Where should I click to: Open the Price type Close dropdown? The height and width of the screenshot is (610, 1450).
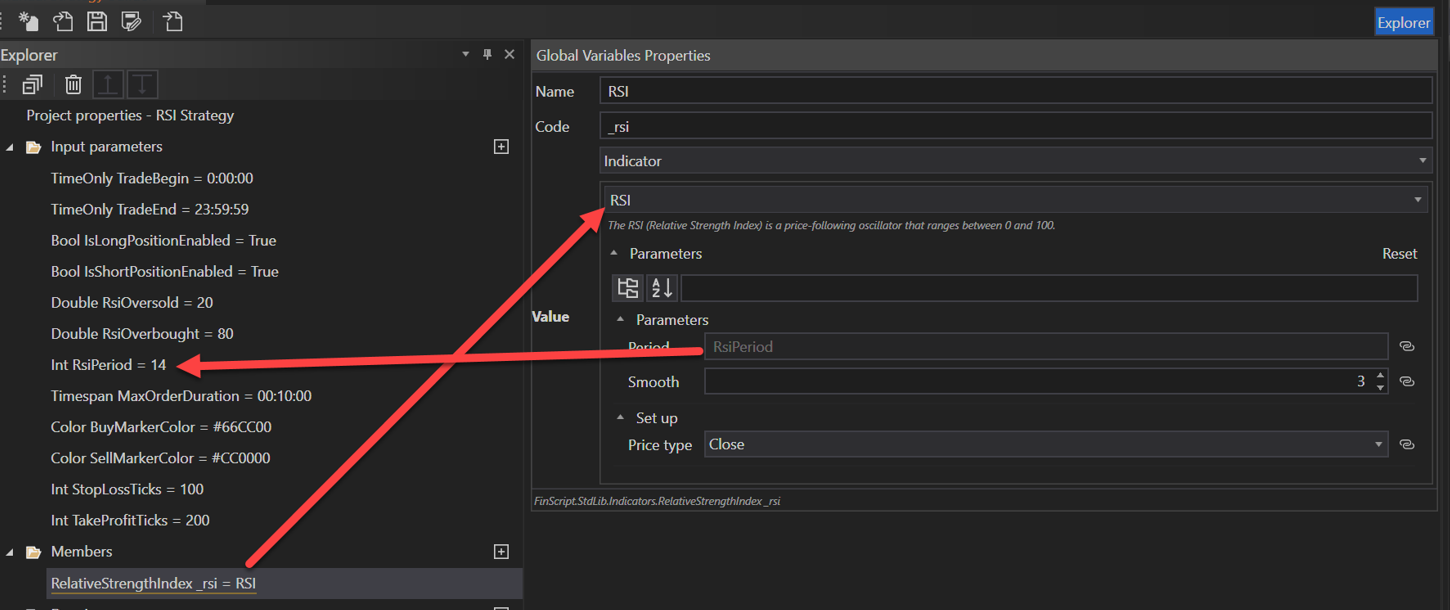pos(1045,445)
